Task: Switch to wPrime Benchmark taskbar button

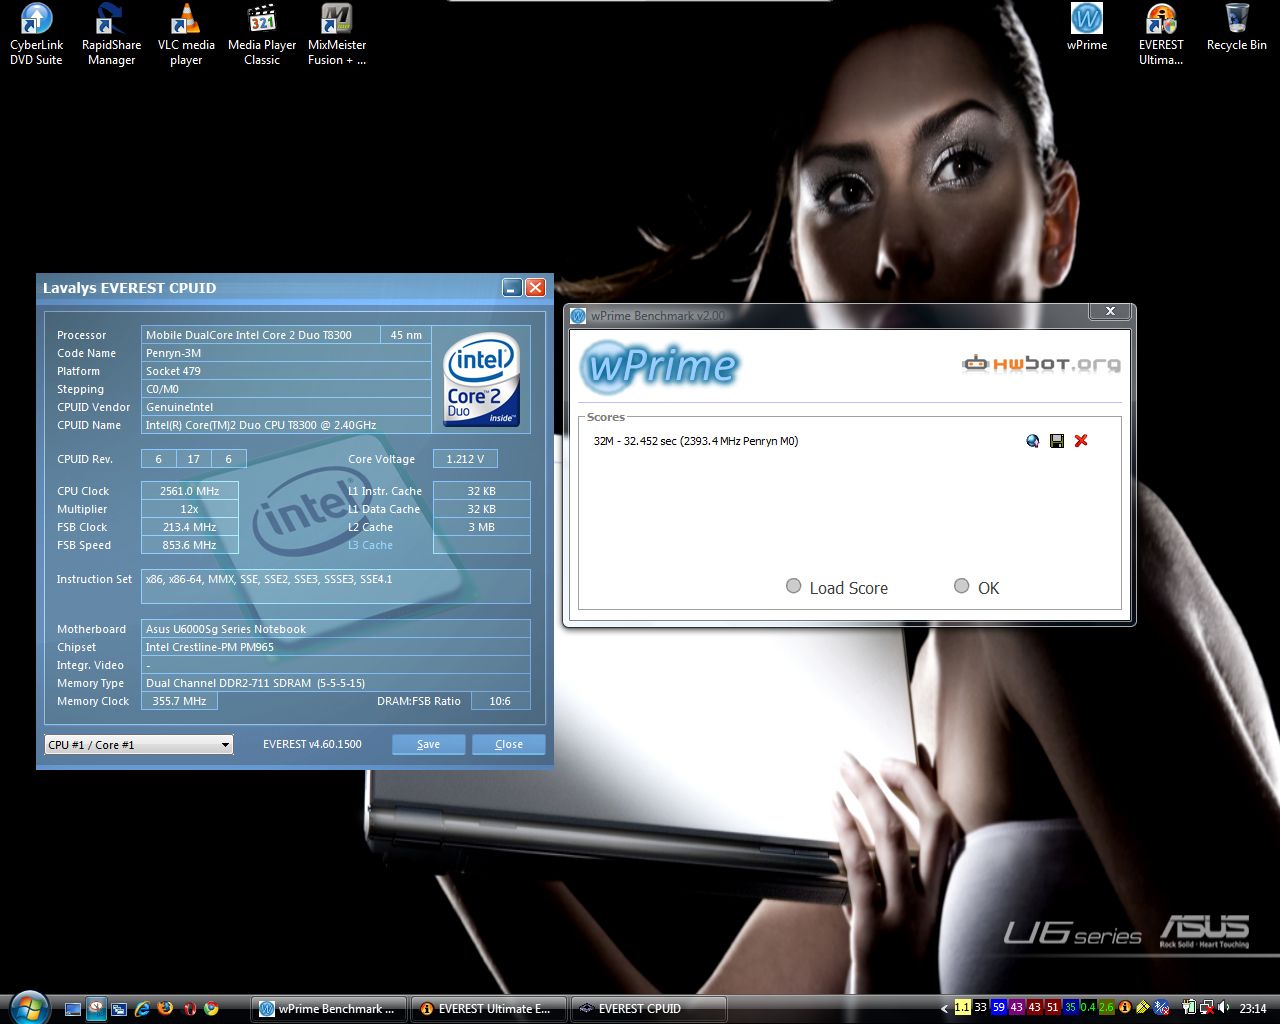Action: tap(329, 1009)
